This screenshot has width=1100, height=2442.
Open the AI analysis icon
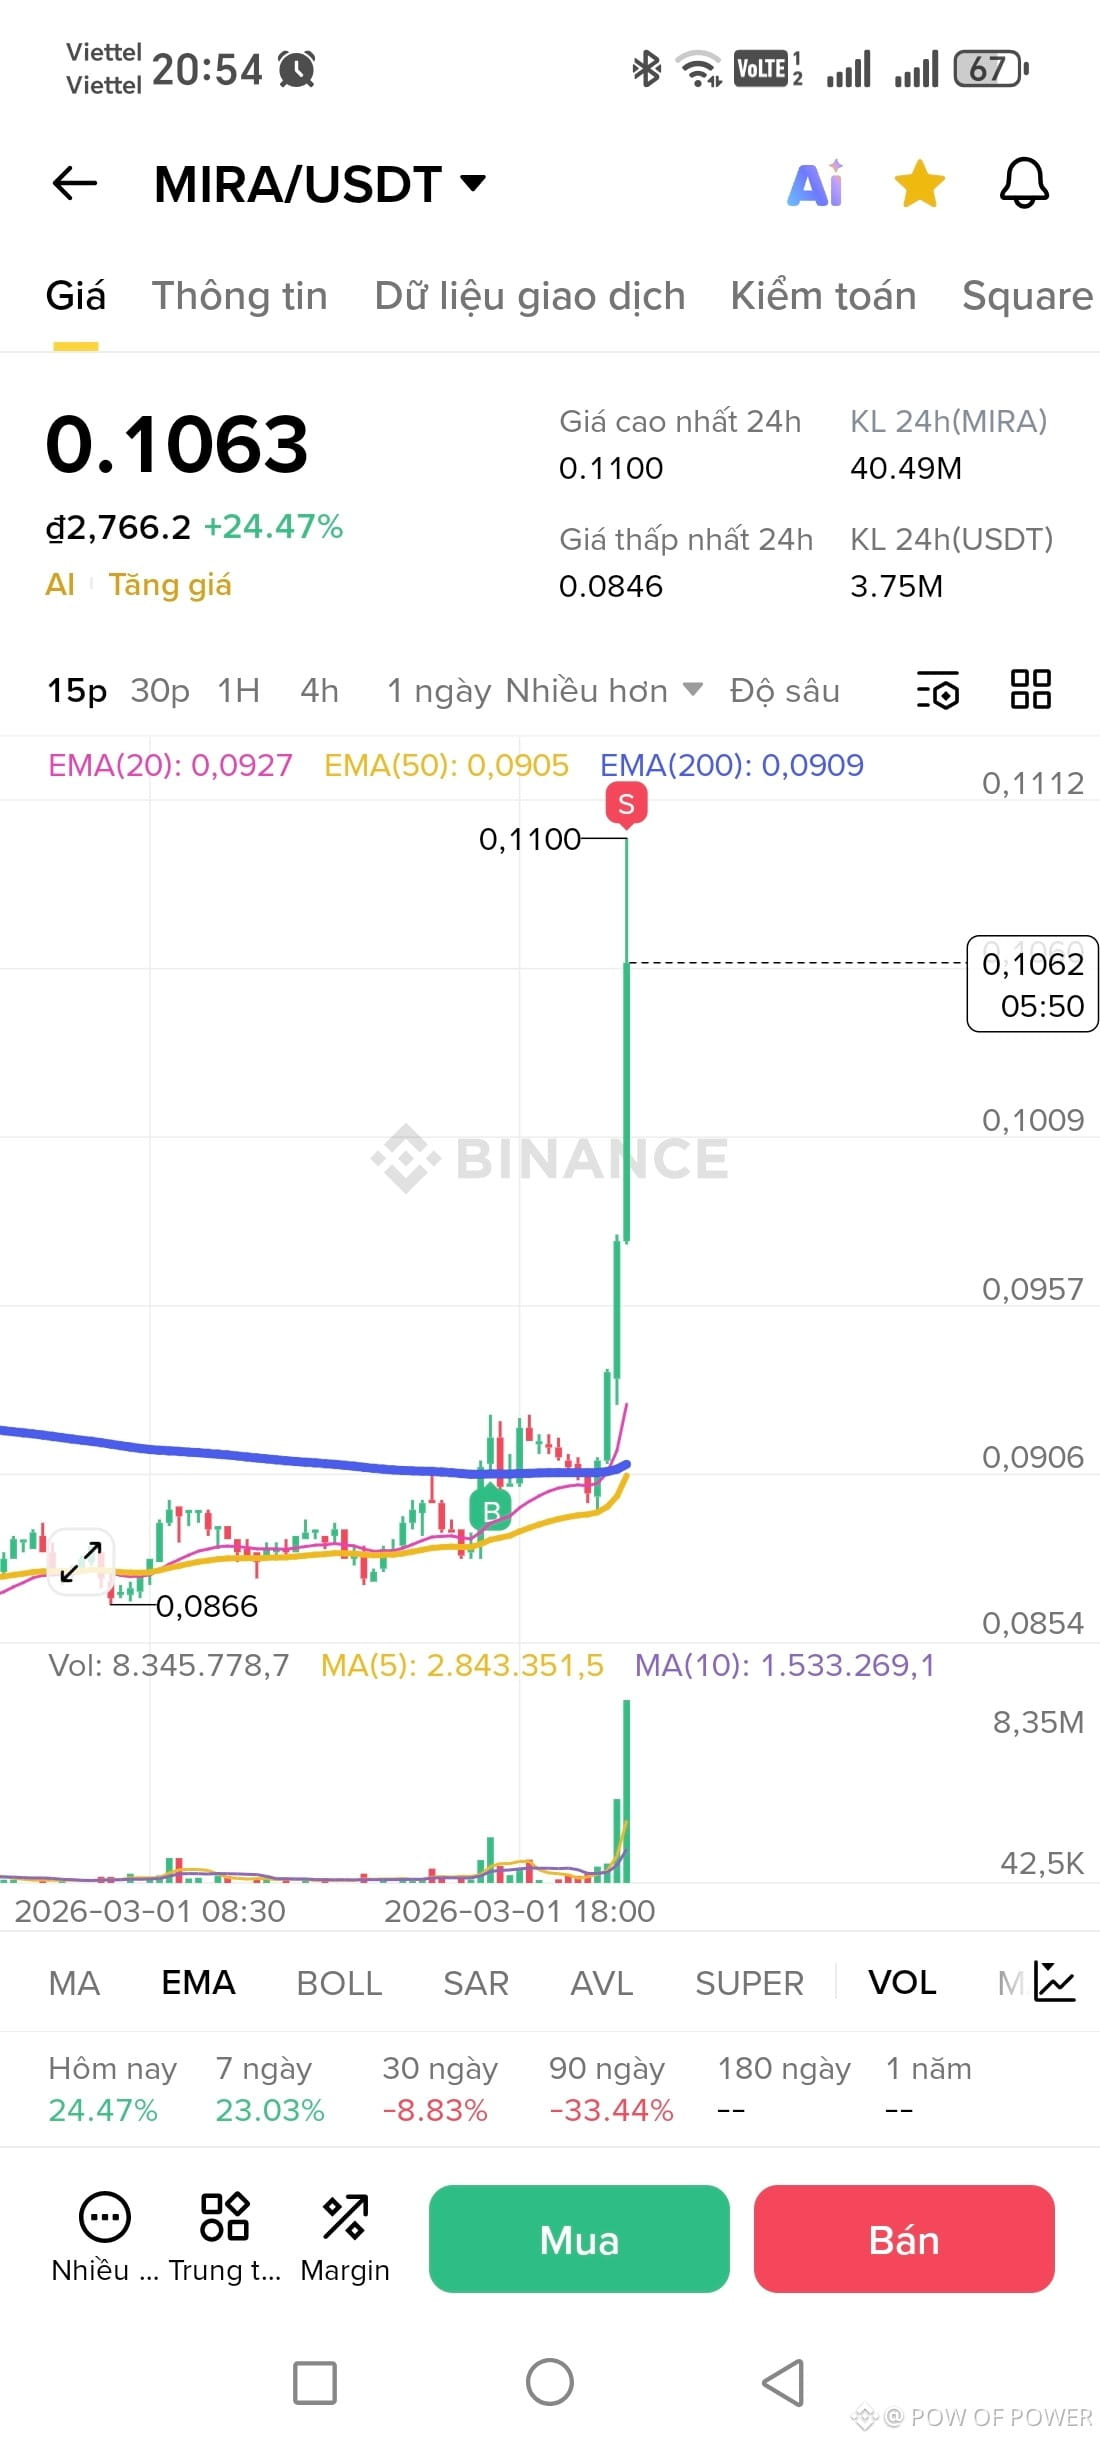816,183
